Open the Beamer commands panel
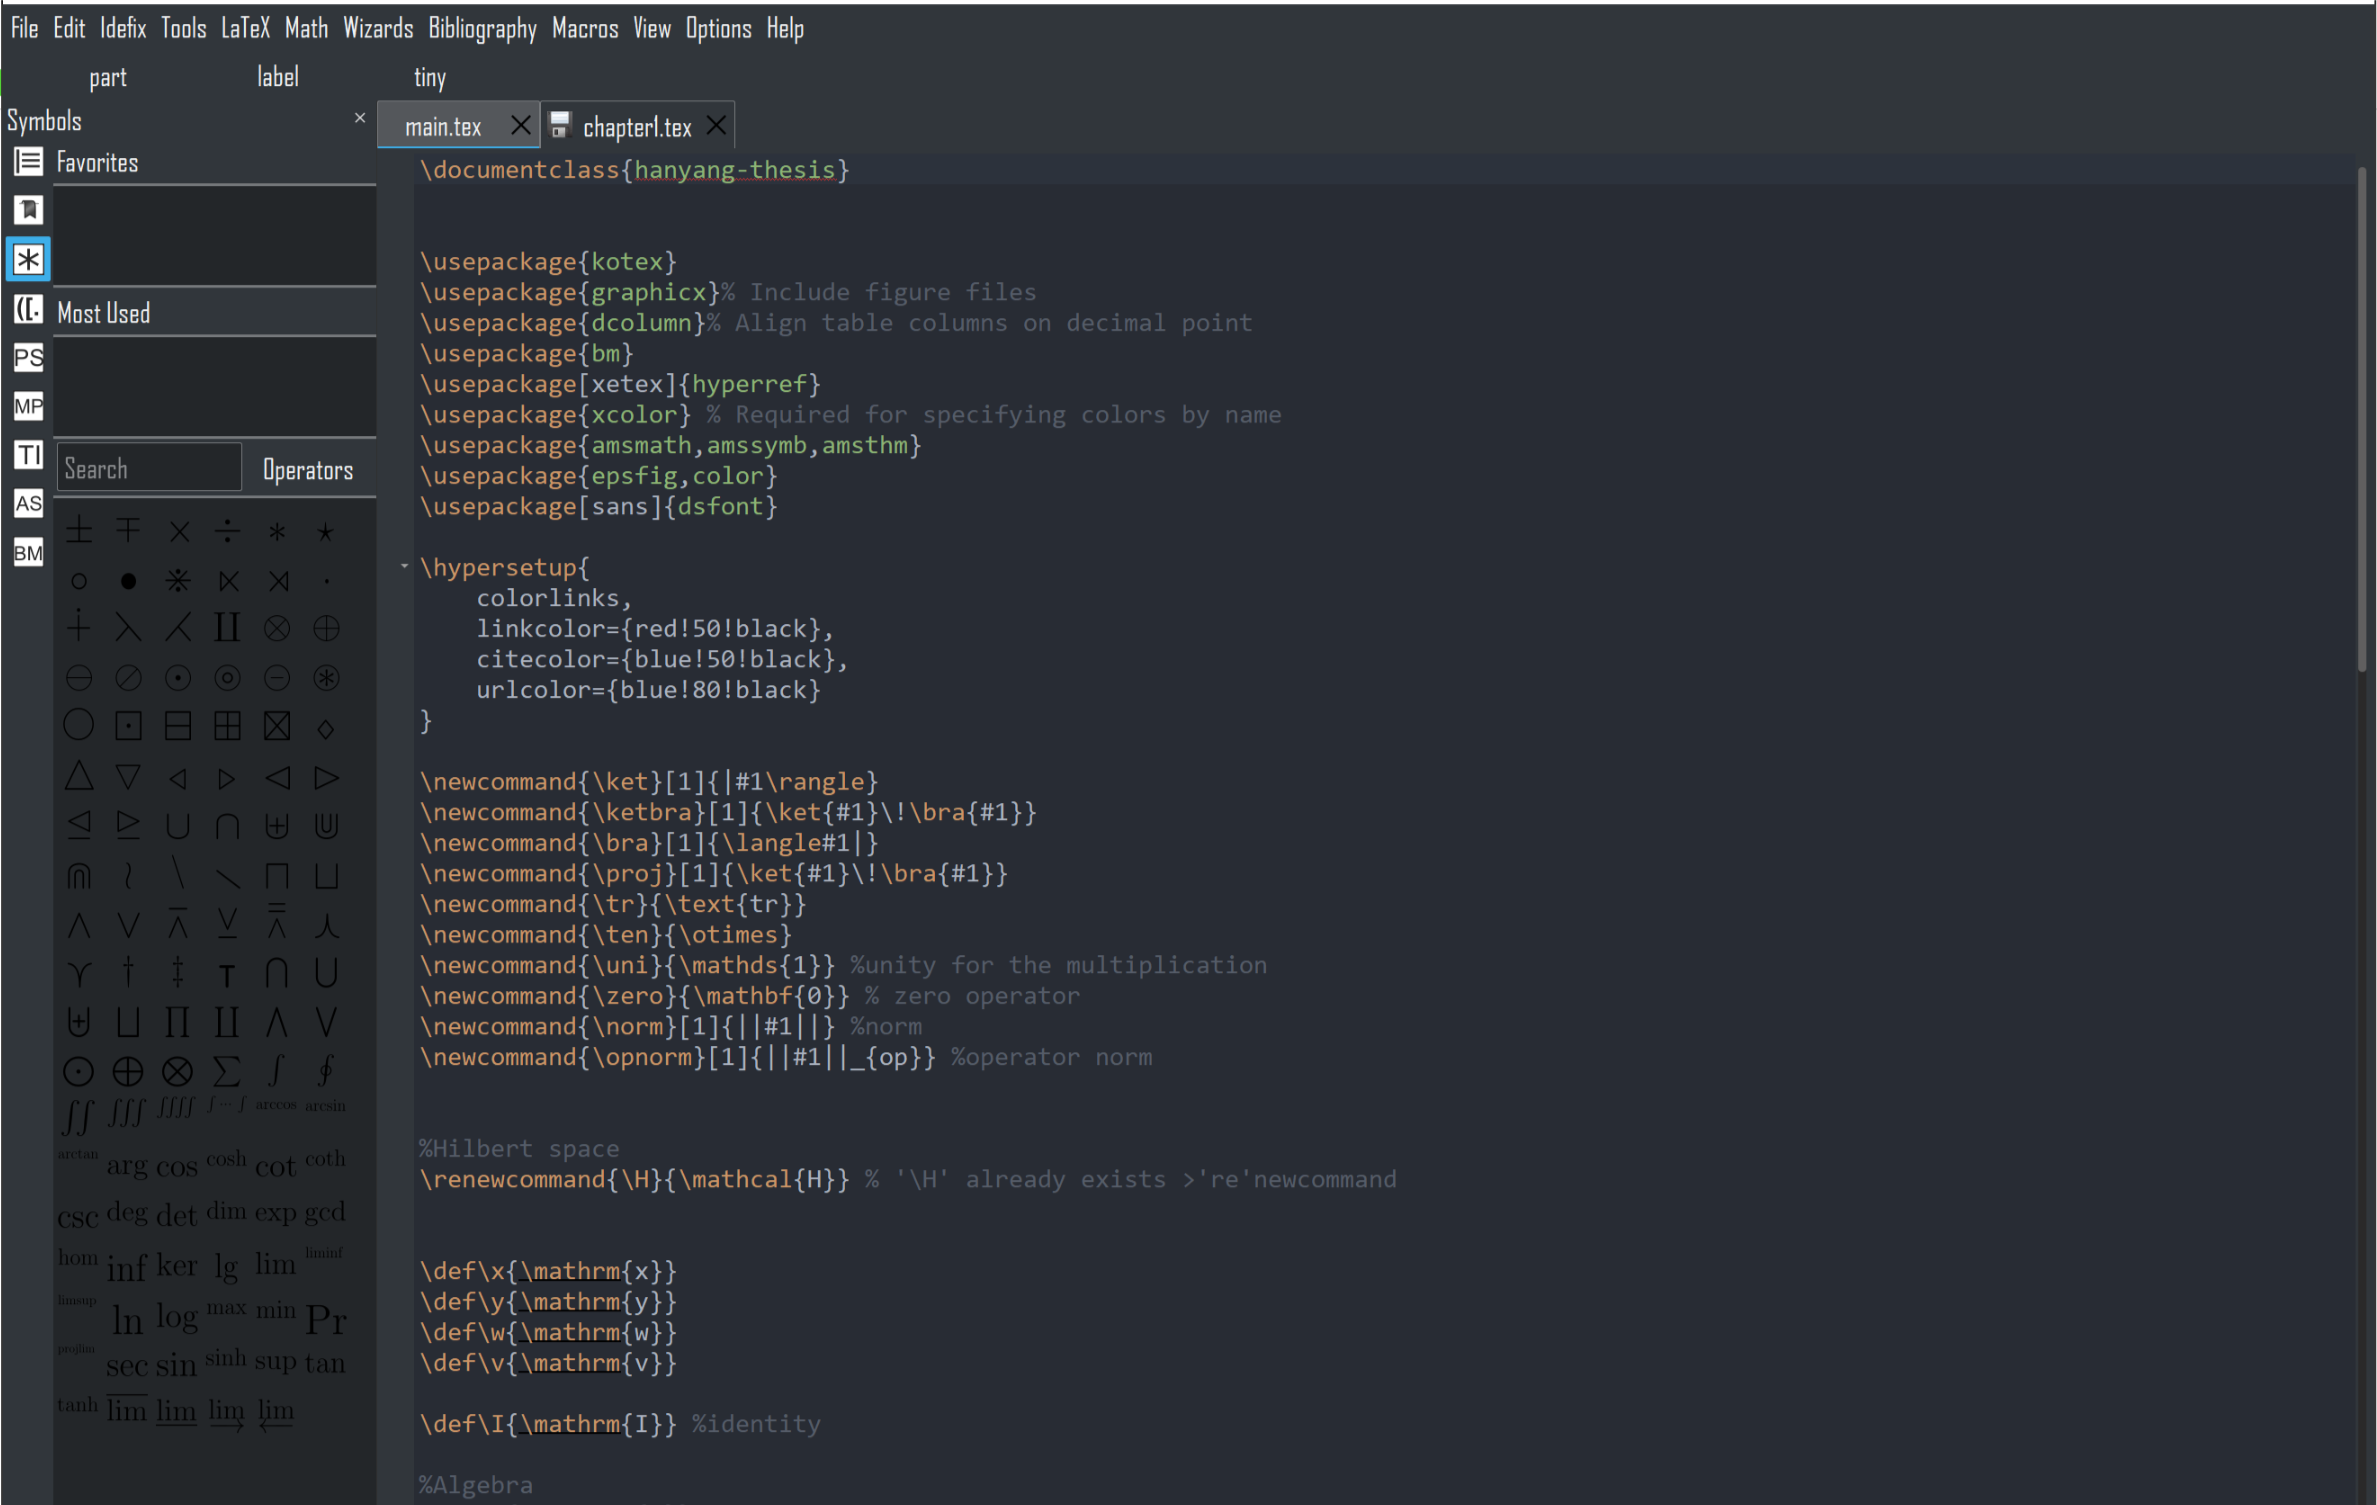 (x=28, y=552)
